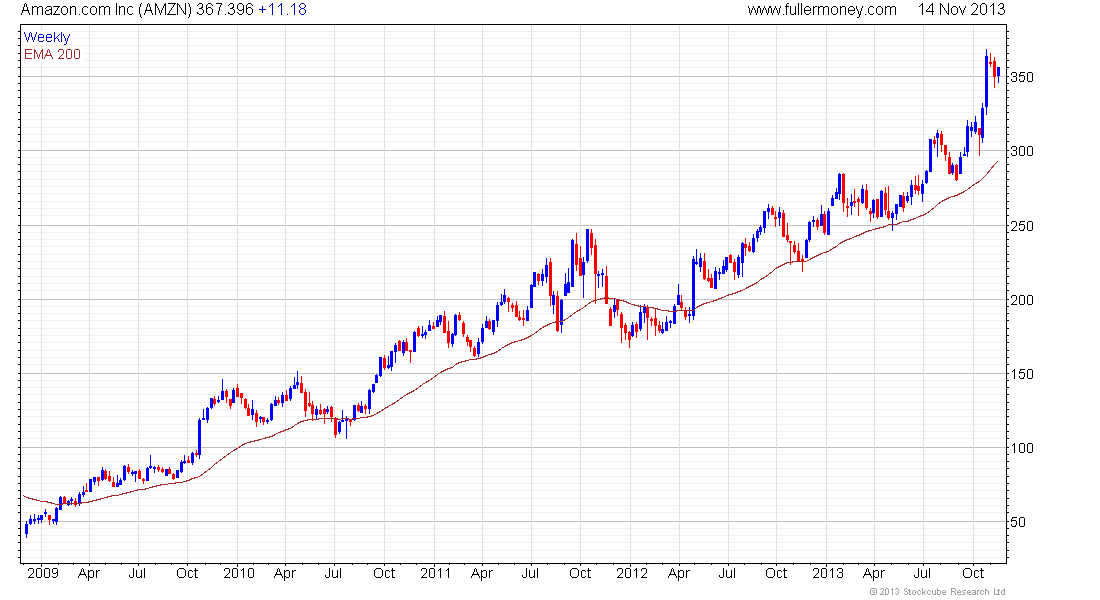Screen dimensions: 1100x600
Task: Click the Amazon.com Inc (AMZN) chart title
Action: pyautogui.click(x=106, y=10)
